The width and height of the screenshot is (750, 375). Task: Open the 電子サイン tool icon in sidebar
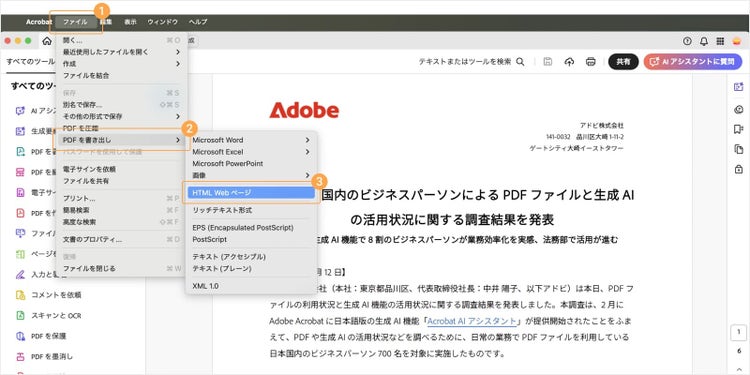coord(20,193)
